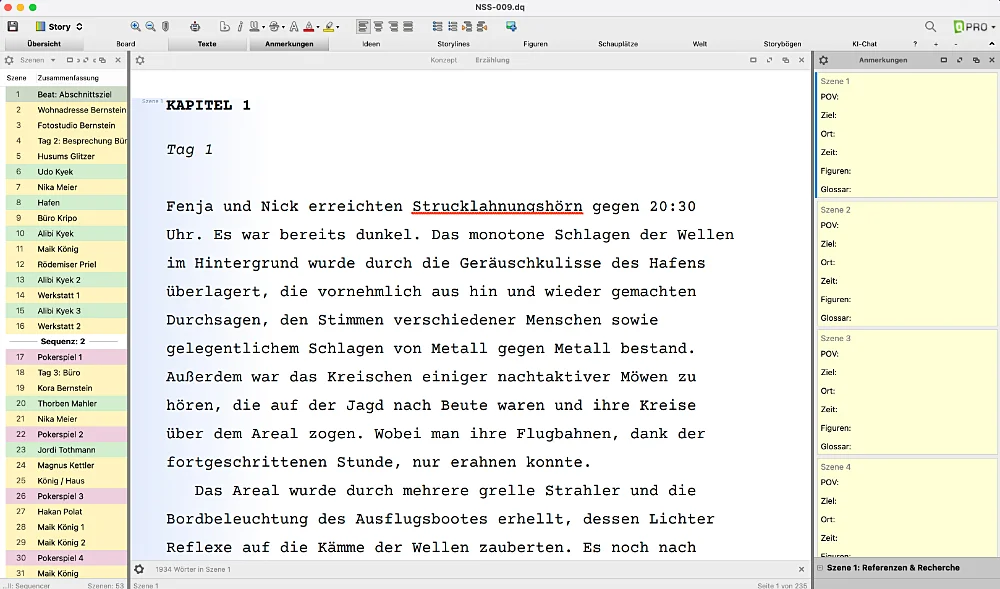This screenshot has width=1000, height=589.
Task: Click the misspelled word Strucklahnungshörn
Action: (497, 207)
